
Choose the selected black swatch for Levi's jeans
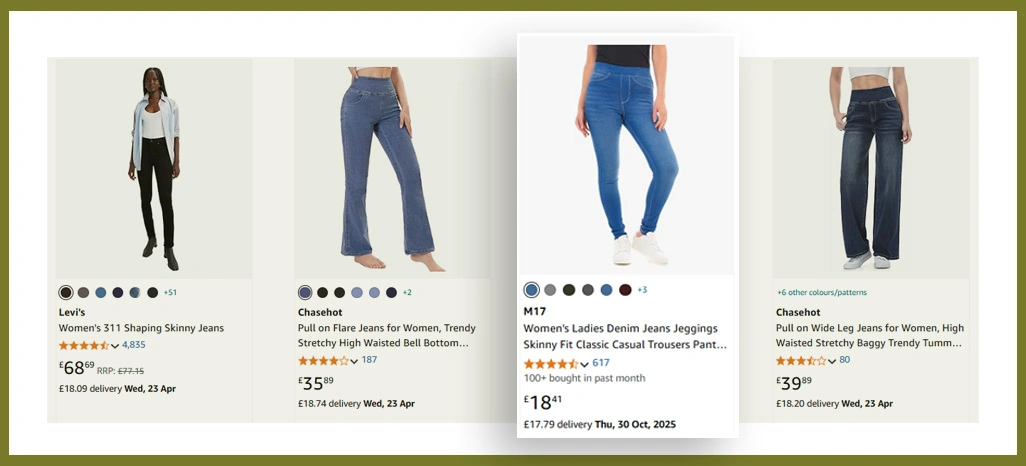point(66,293)
